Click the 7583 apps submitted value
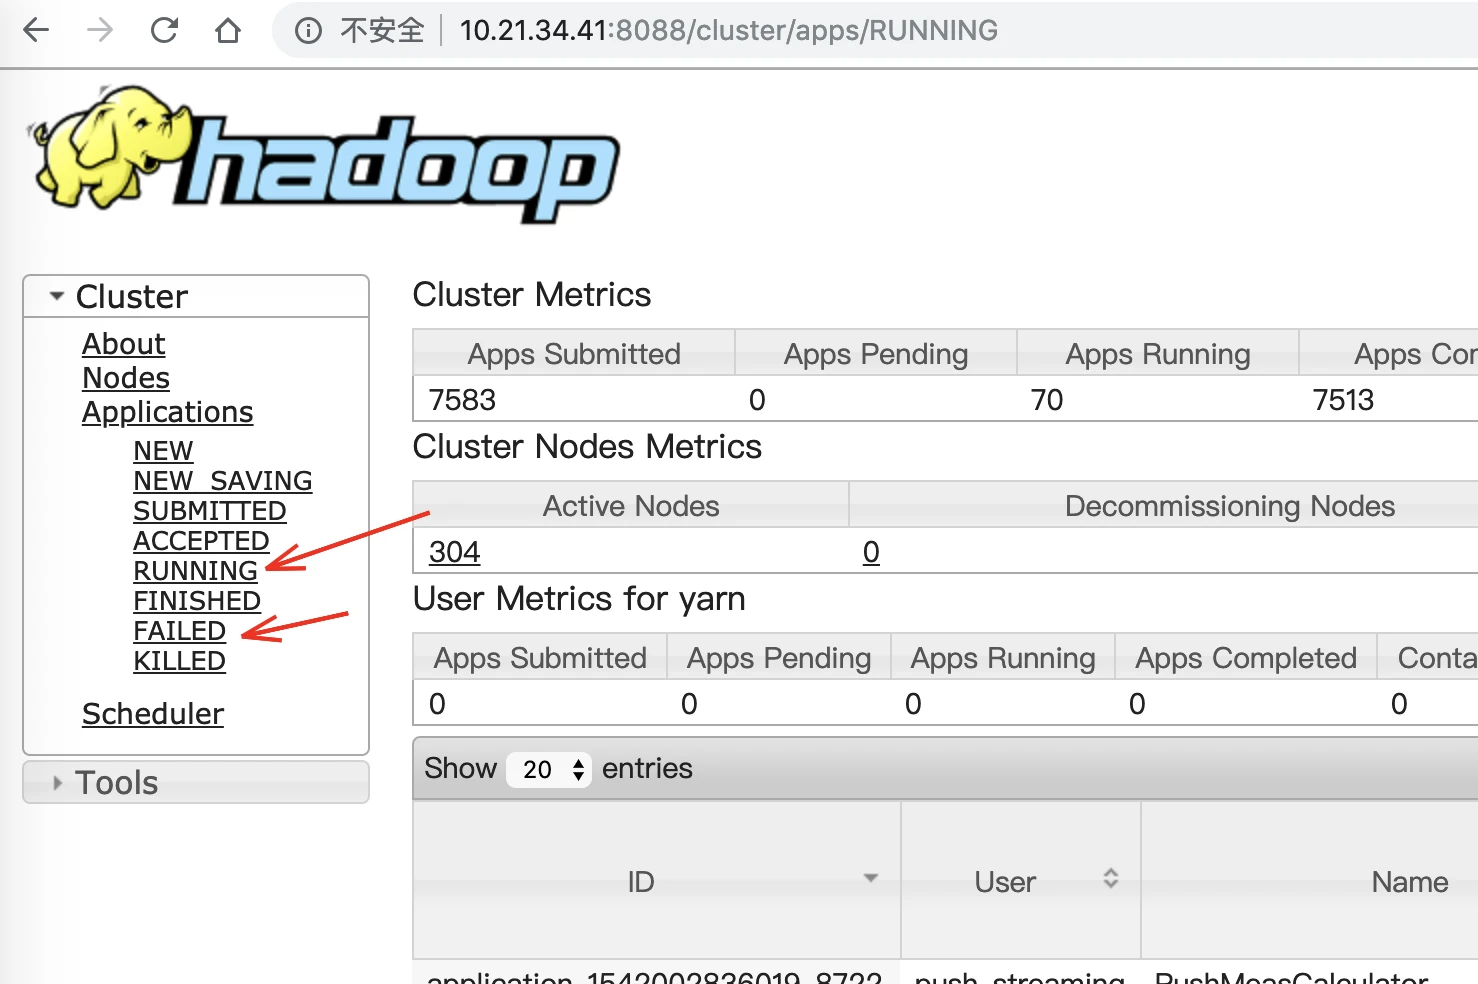 click(x=462, y=400)
